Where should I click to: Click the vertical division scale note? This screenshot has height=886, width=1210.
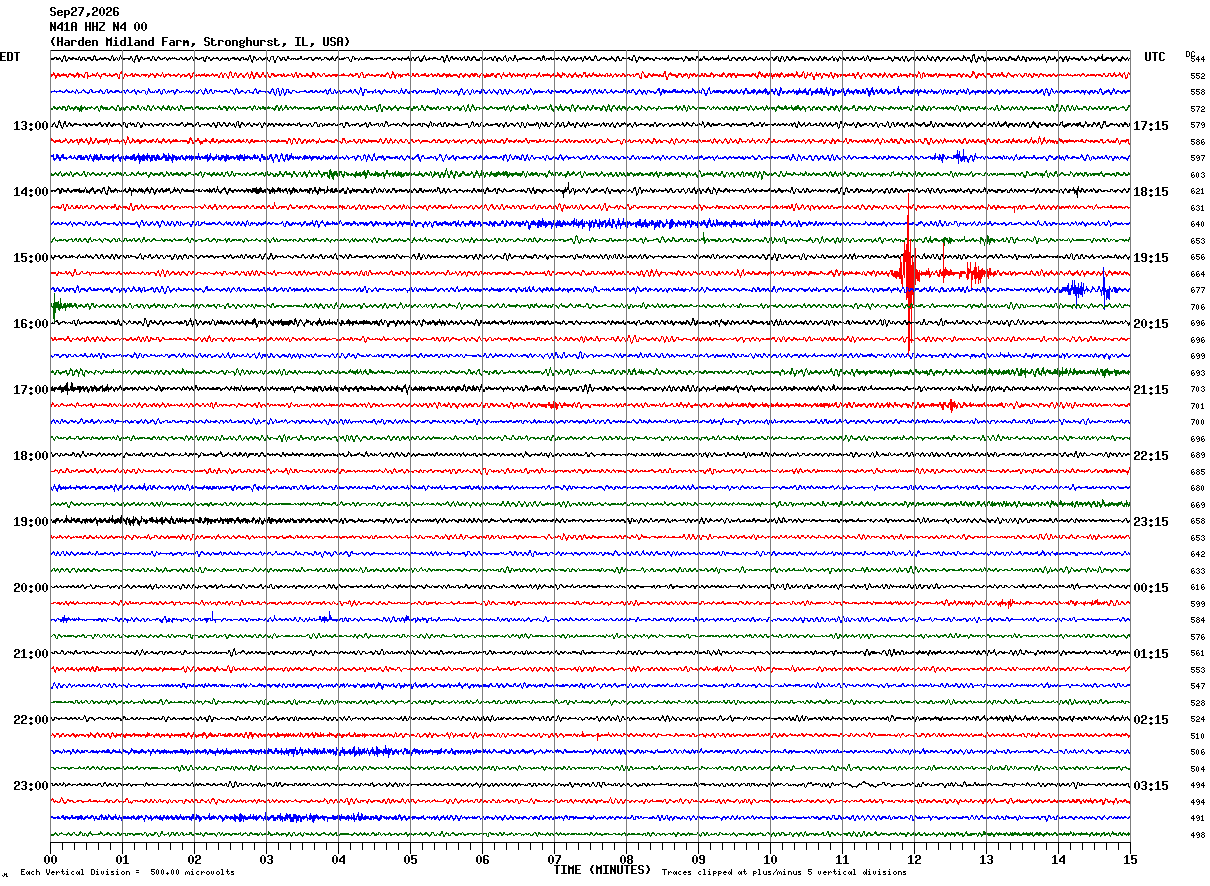click(127, 872)
